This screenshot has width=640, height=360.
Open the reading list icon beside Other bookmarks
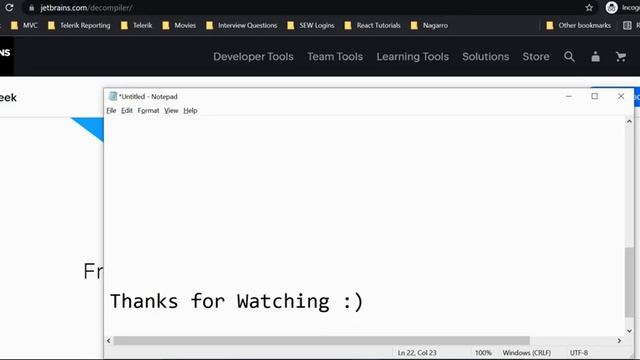[x=627, y=25]
